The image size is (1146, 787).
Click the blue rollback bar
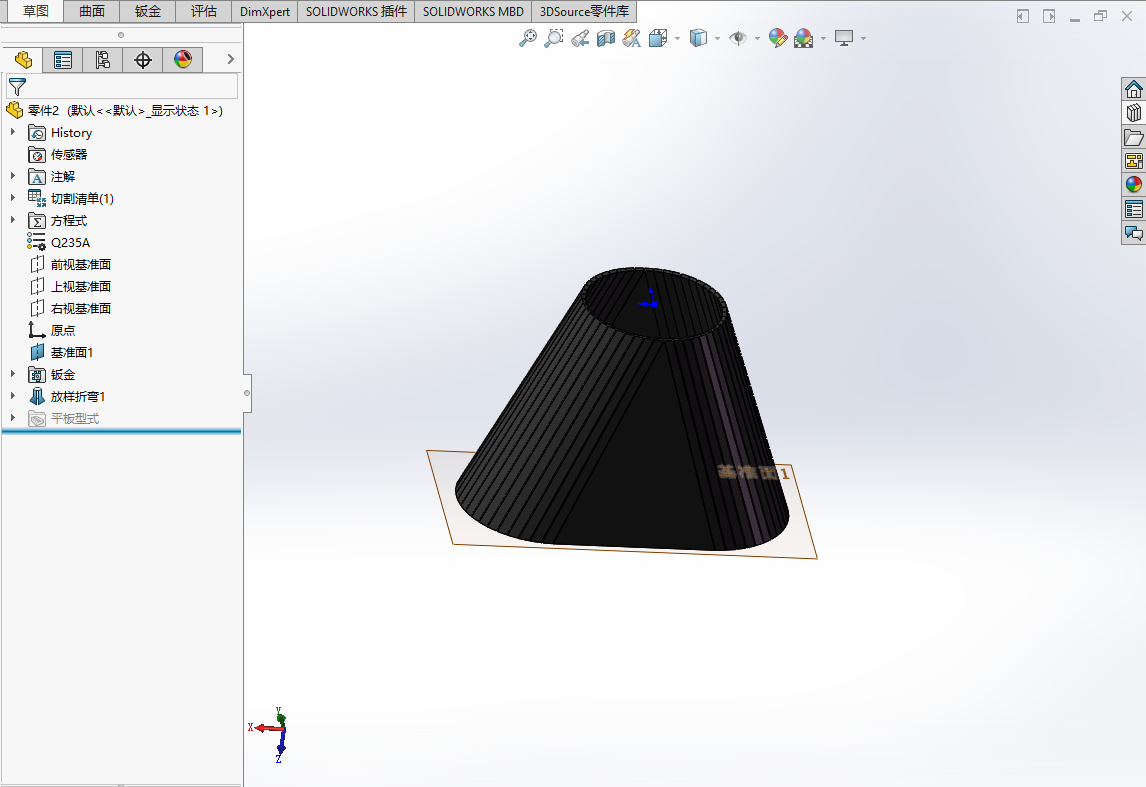pyautogui.click(x=121, y=432)
